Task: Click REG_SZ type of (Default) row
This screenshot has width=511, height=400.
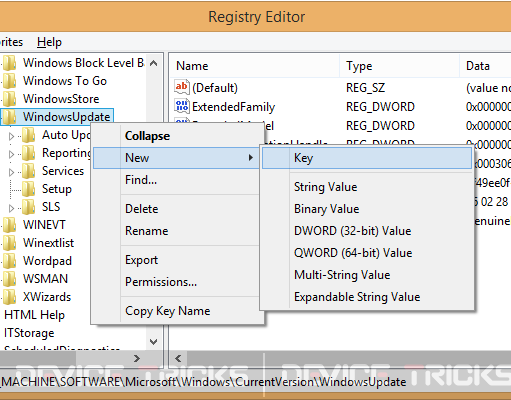Action: pos(365,88)
